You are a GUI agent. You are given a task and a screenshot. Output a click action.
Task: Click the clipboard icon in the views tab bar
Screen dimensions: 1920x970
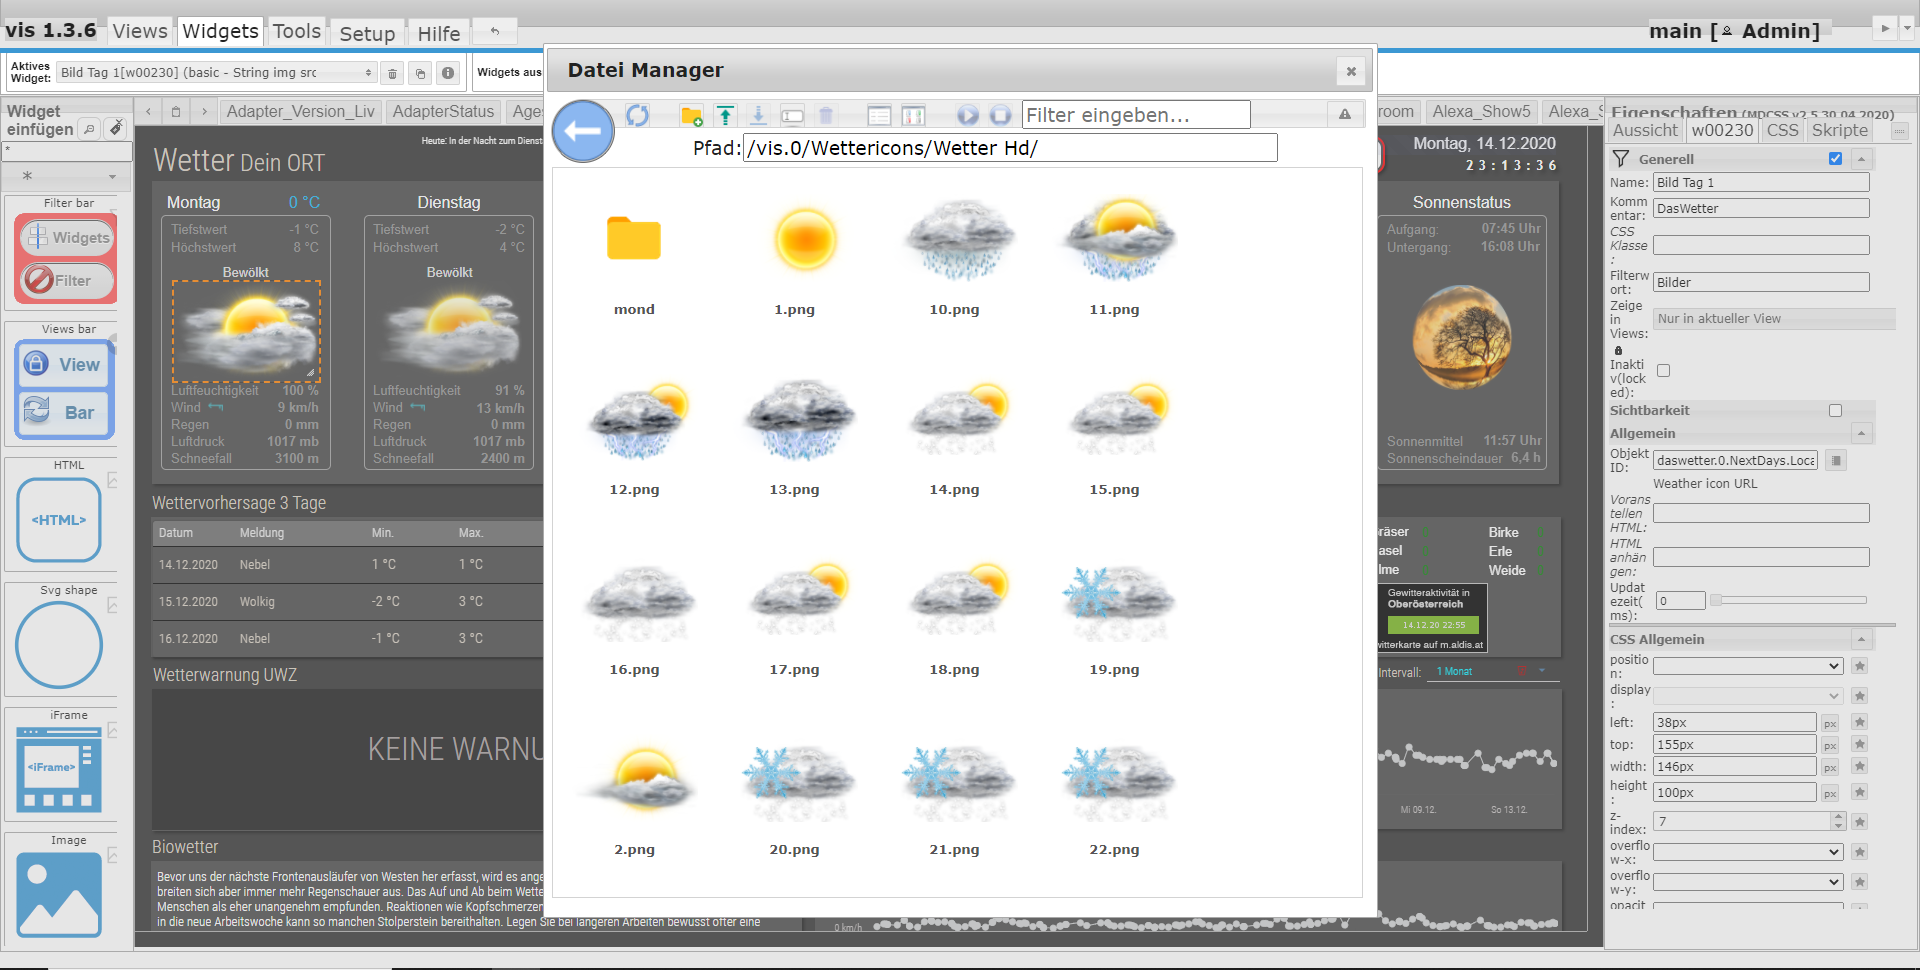tap(176, 112)
